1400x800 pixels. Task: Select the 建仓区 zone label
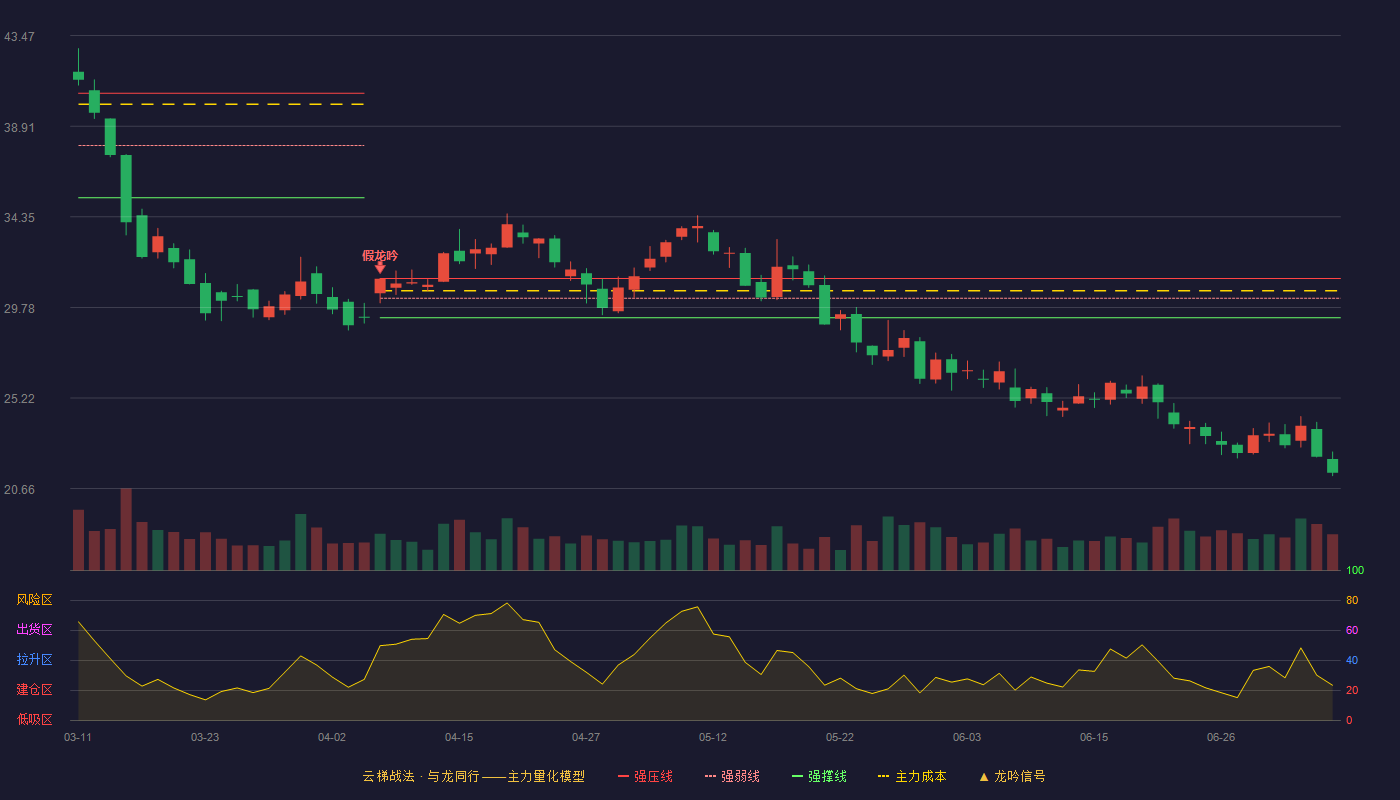pos(34,690)
